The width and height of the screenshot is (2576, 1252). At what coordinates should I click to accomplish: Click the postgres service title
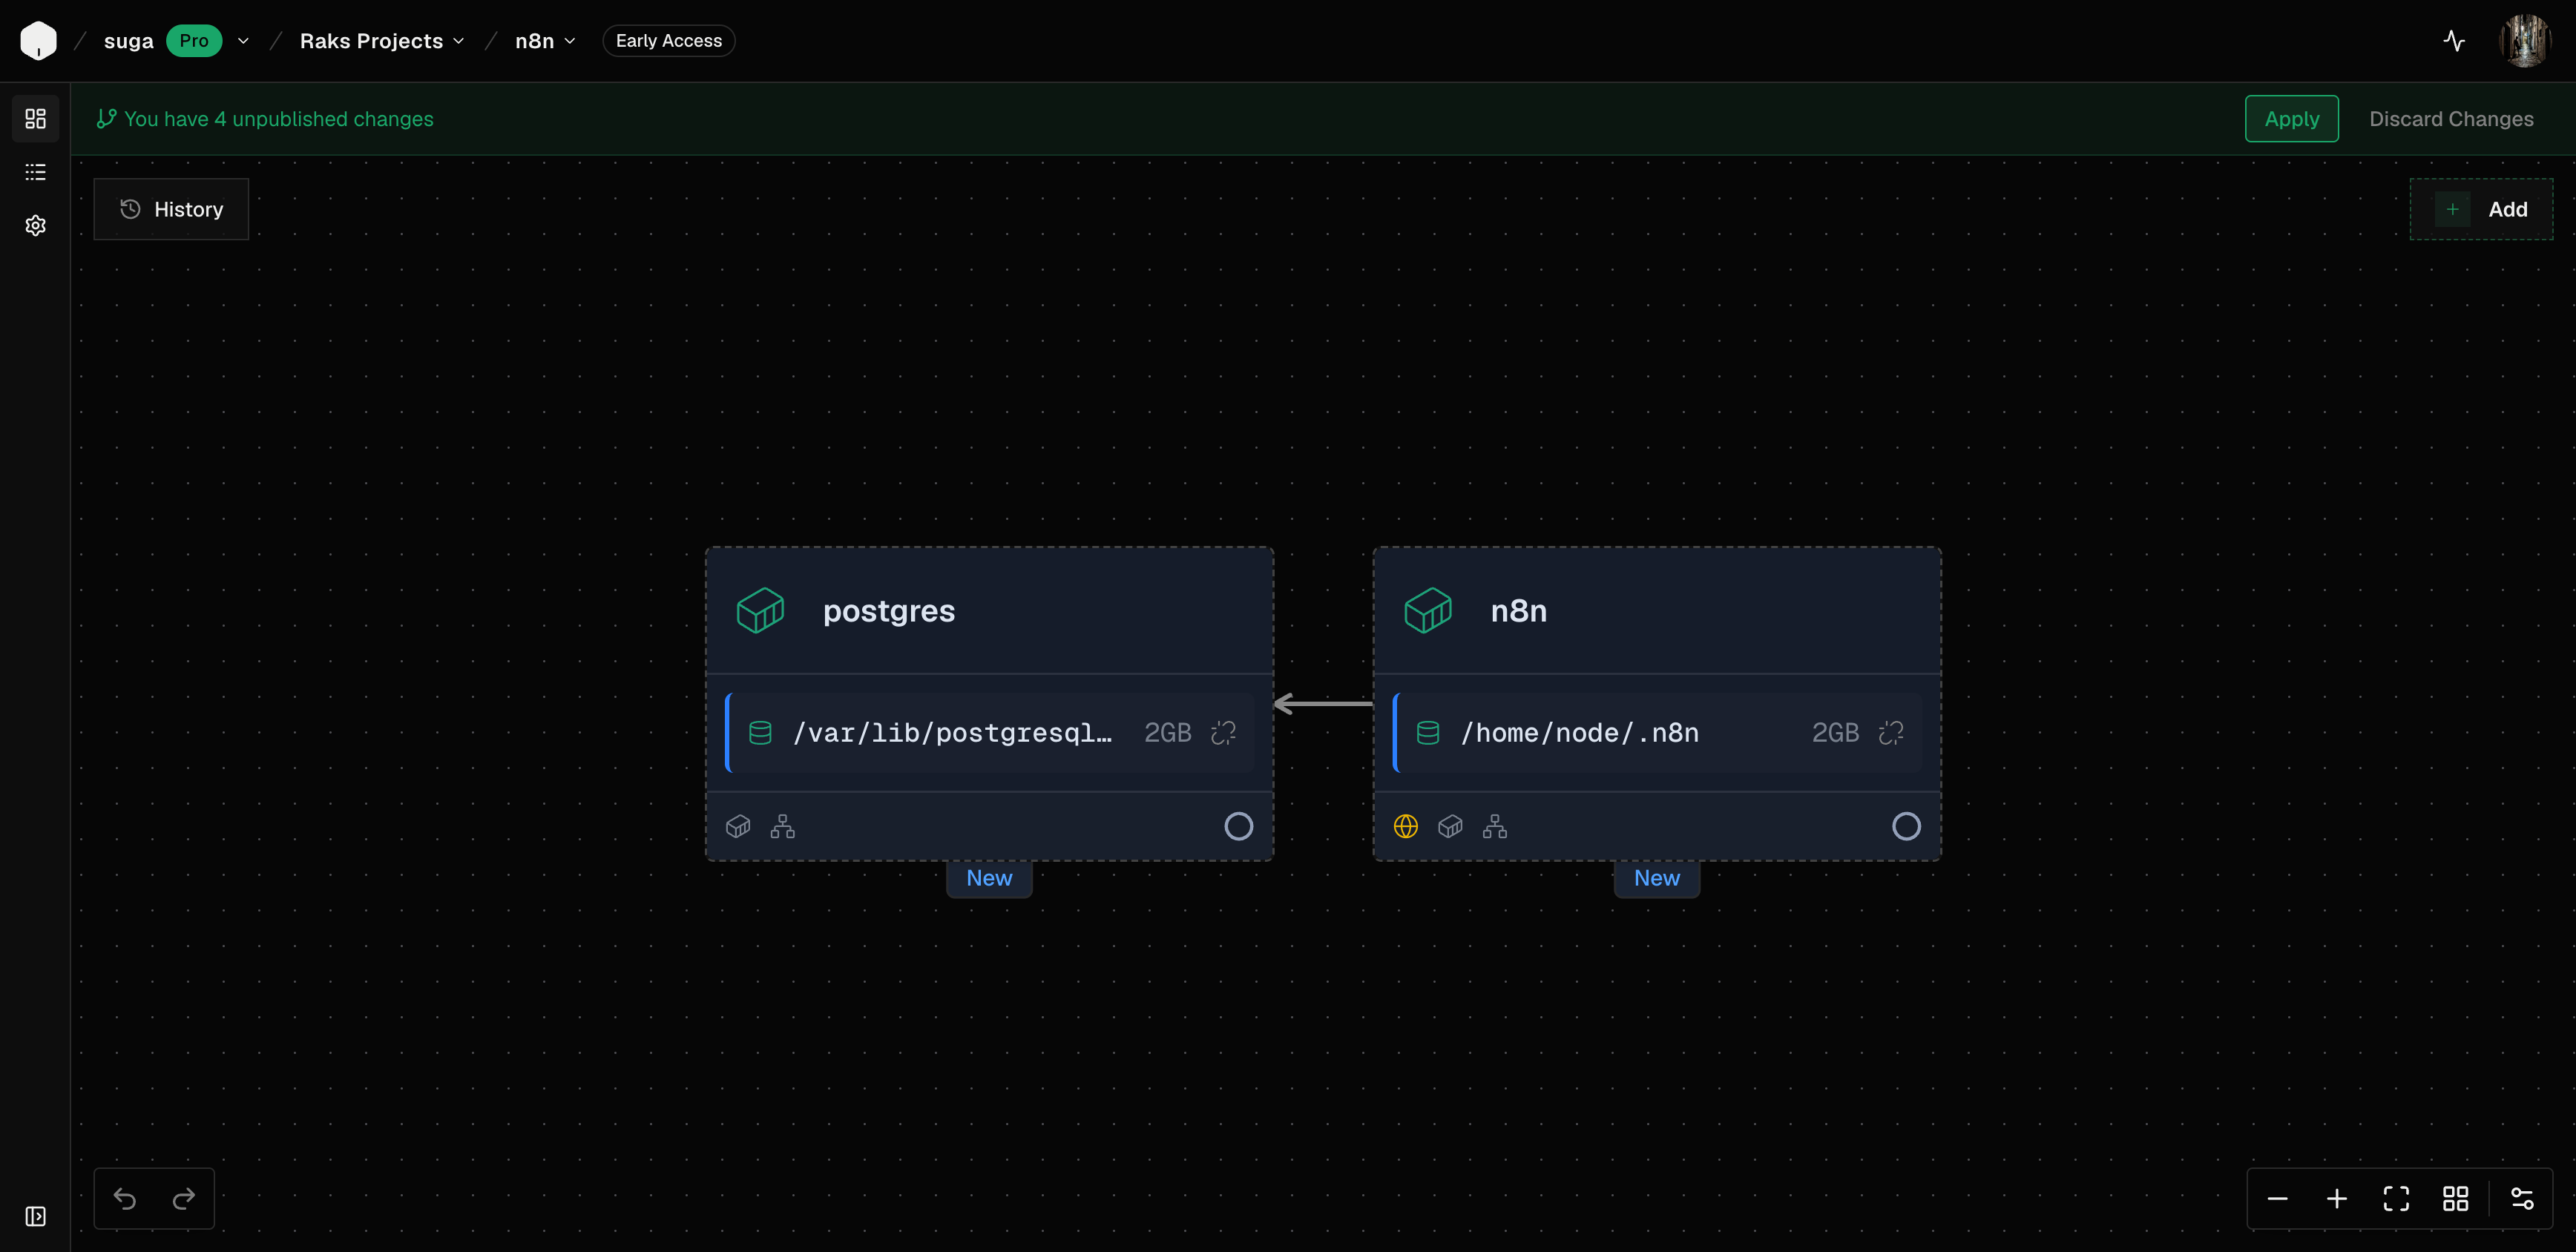pos(889,610)
